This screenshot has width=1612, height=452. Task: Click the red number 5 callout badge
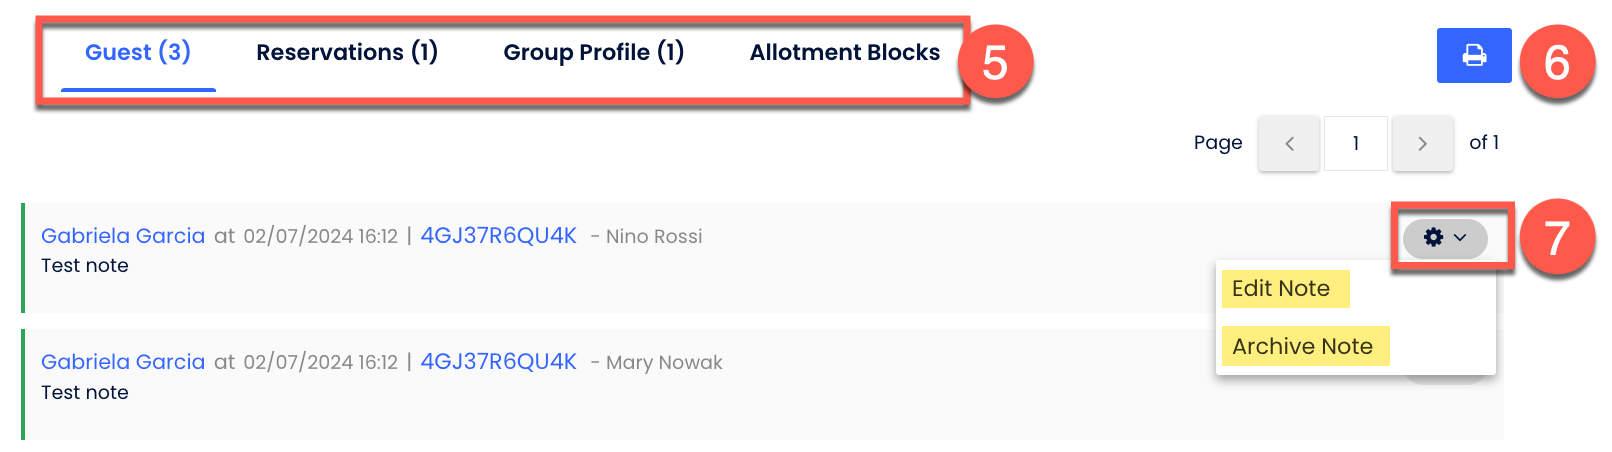pyautogui.click(x=994, y=63)
